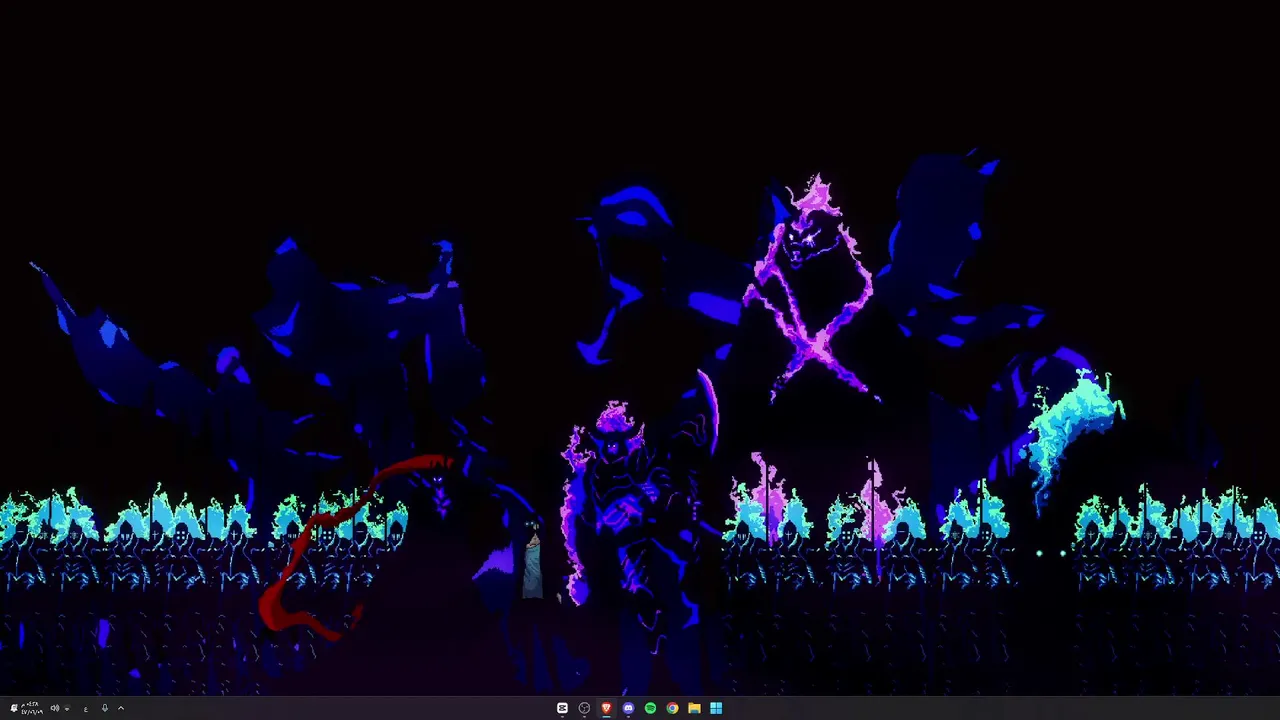This screenshot has height=720, width=1280.
Task: Open CapCut from the taskbar
Action: point(562,708)
